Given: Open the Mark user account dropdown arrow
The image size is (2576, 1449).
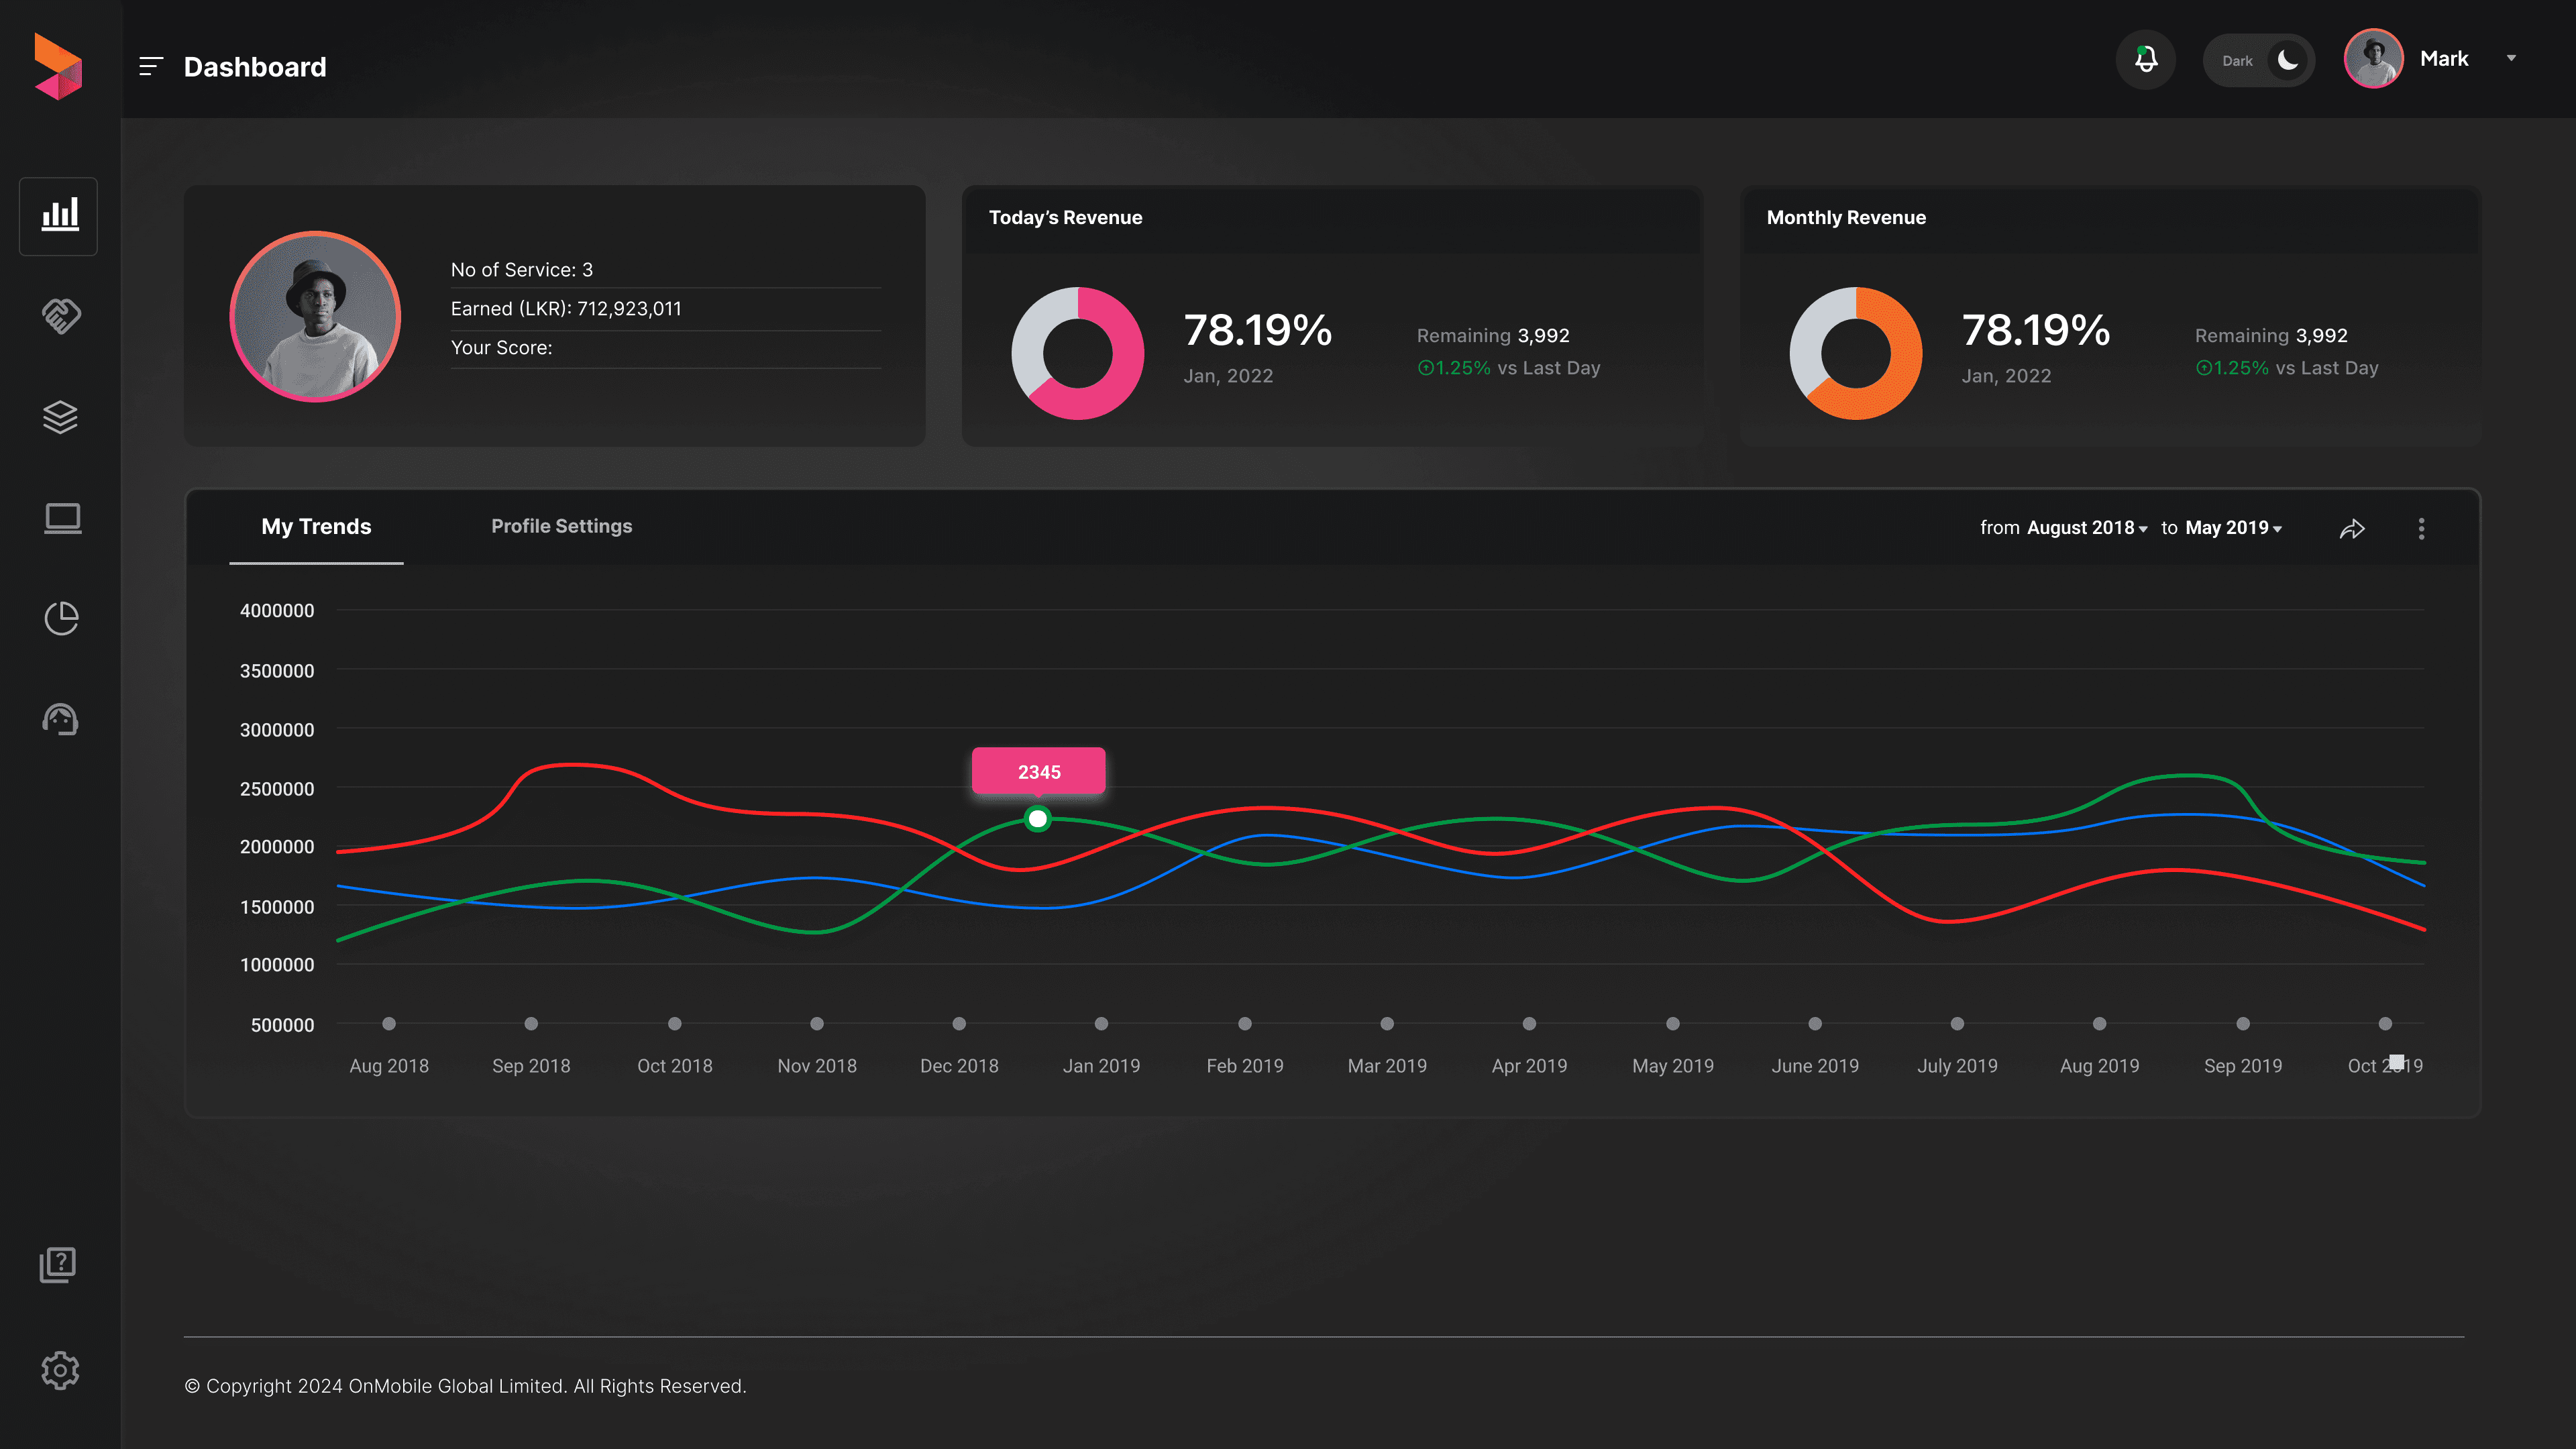Looking at the screenshot, I should pyautogui.click(x=2510, y=58).
